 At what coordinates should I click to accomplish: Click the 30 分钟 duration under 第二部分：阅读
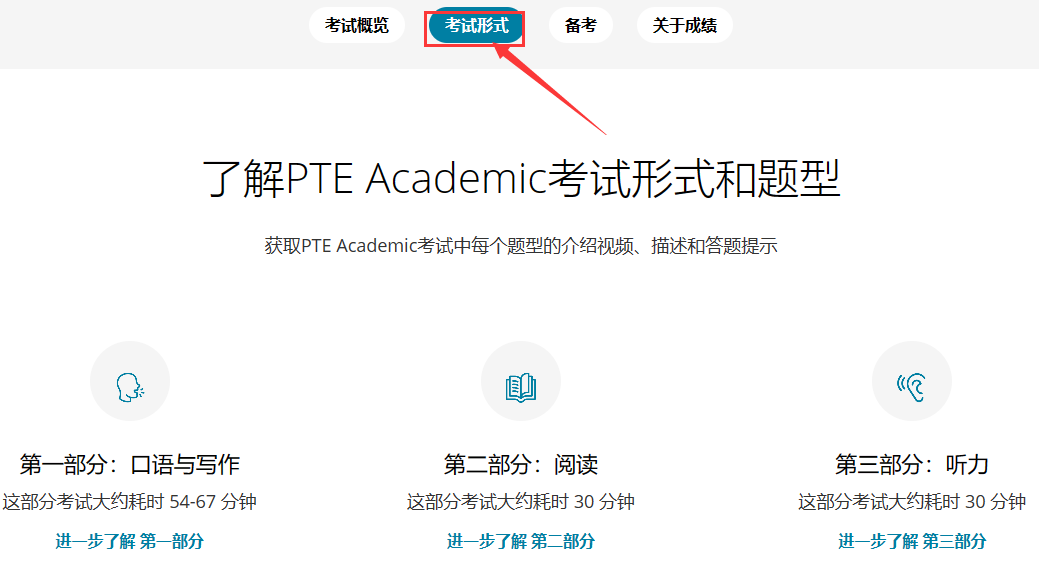pyautogui.click(x=604, y=502)
